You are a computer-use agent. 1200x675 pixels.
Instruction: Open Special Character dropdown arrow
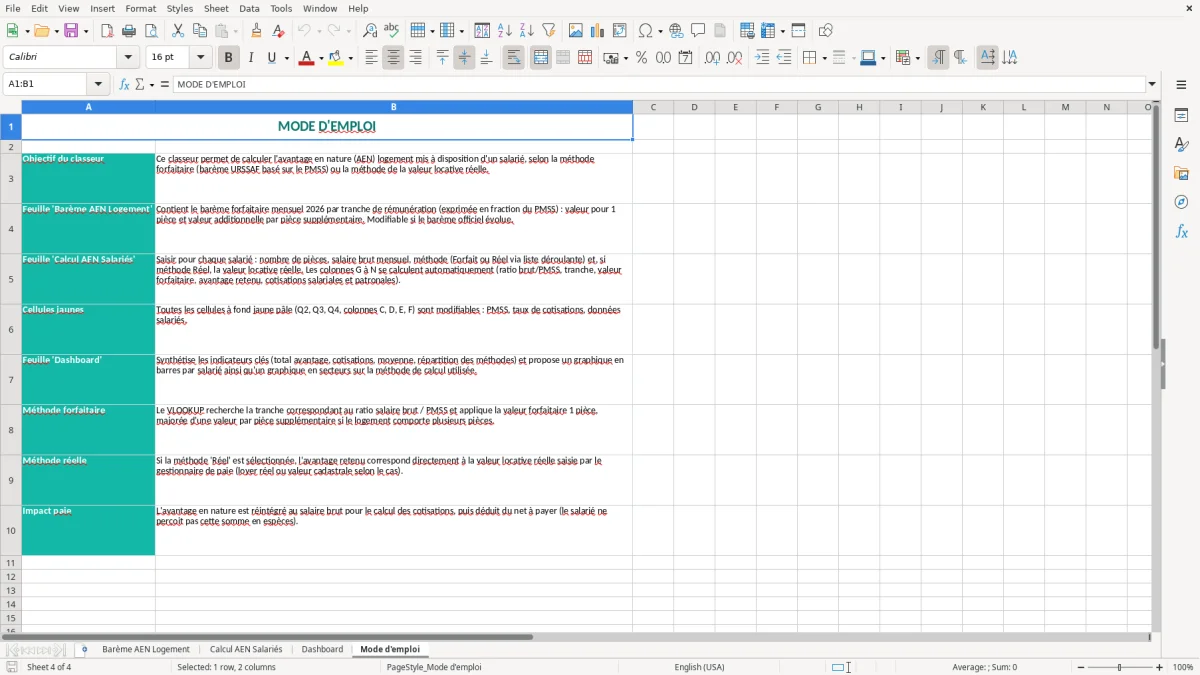[x=660, y=31]
